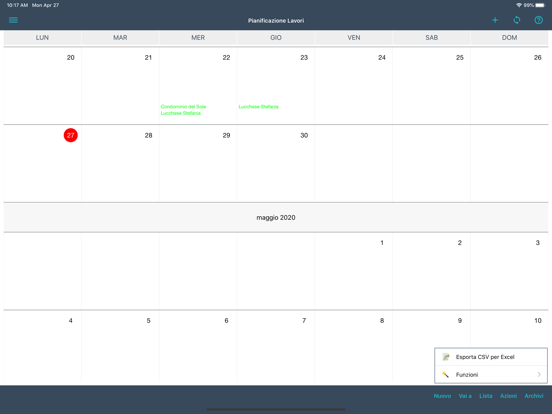The image size is (552, 414).
Task: Open Lucchese Stefania event on day 22
Action: pos(181,113)
